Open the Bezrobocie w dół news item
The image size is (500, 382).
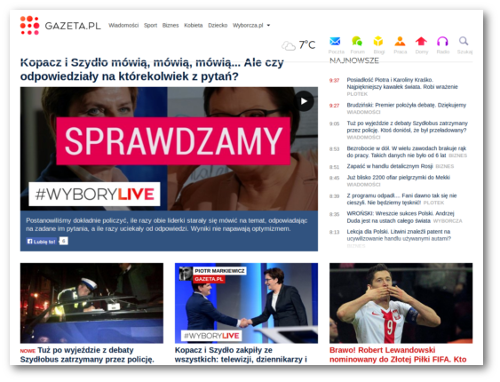[406, 152]
